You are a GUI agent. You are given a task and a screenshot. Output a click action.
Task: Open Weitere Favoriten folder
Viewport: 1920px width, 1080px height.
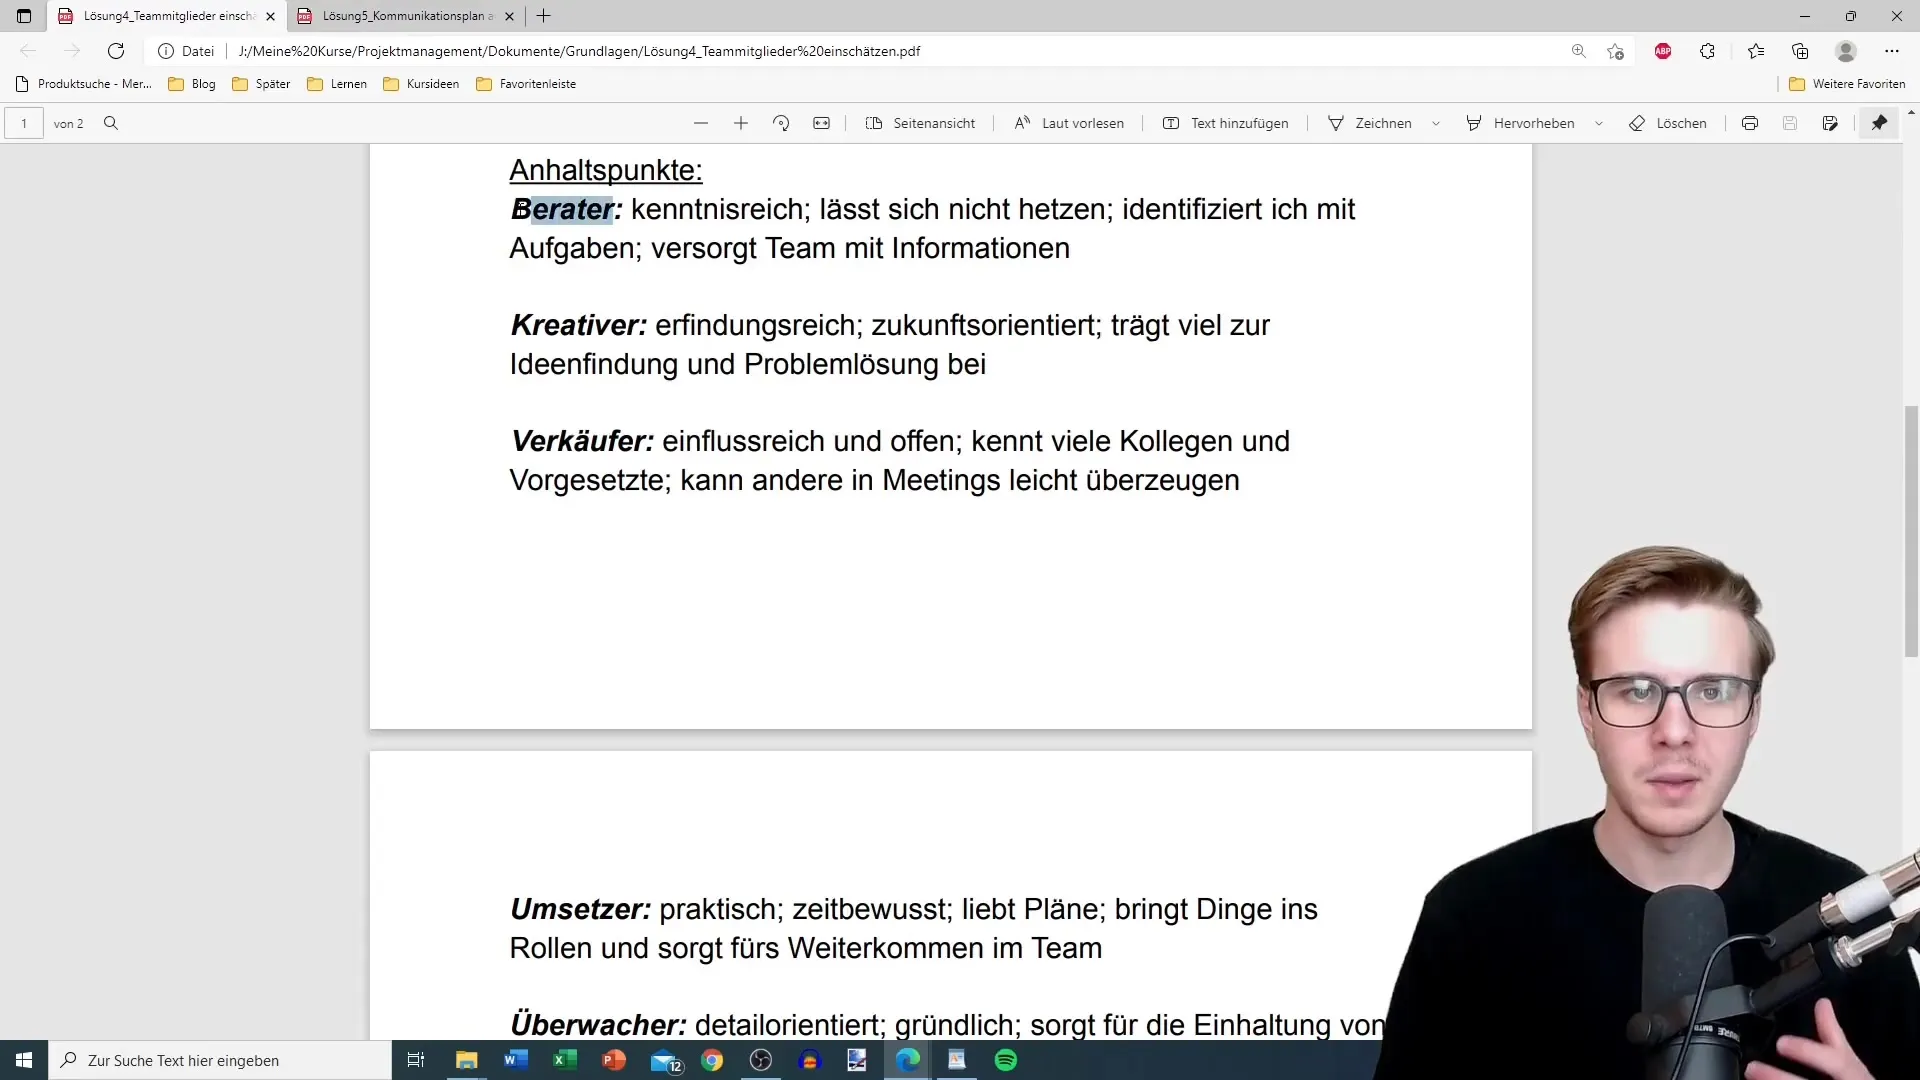pyautogui.click(x=1847, y=84)
